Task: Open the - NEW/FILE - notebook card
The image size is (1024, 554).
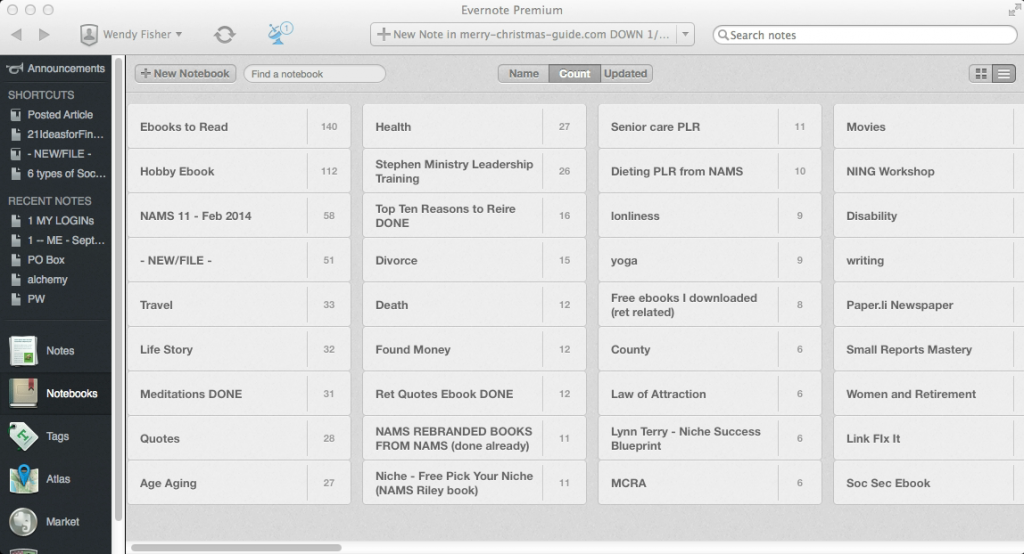Action: 239,260
